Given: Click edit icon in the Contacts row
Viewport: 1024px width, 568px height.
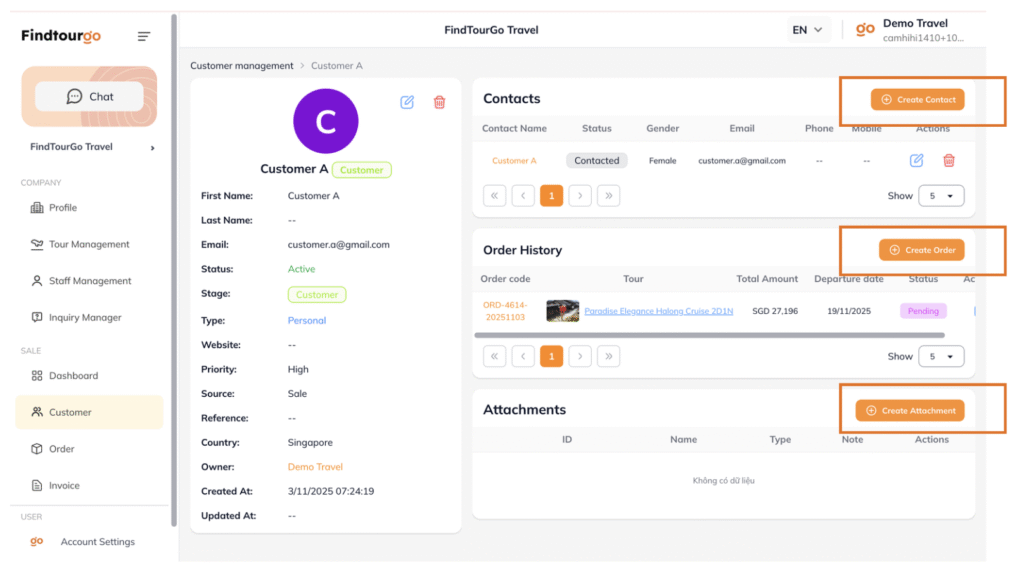Looking at the screenshot, I should [x=916, y=160].
